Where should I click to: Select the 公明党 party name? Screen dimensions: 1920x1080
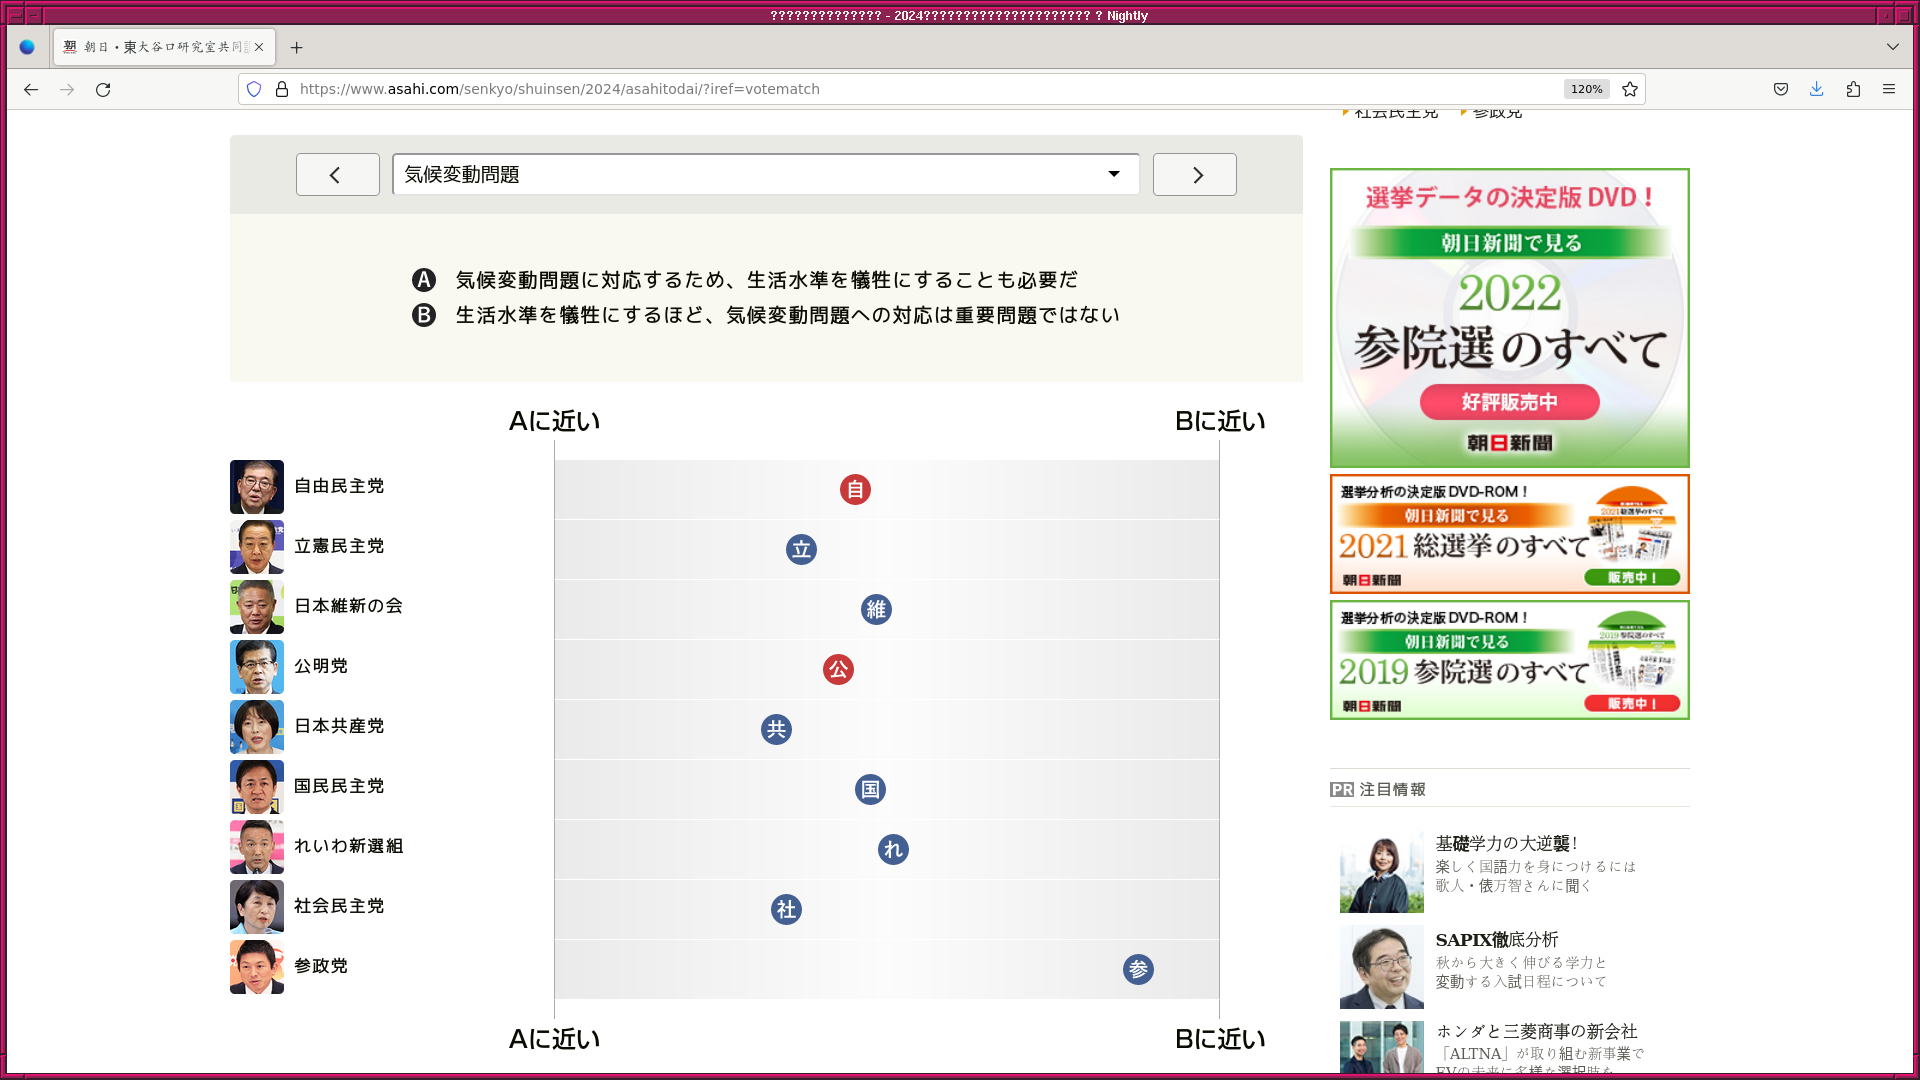pyautogui.click(x=321, y=666)
